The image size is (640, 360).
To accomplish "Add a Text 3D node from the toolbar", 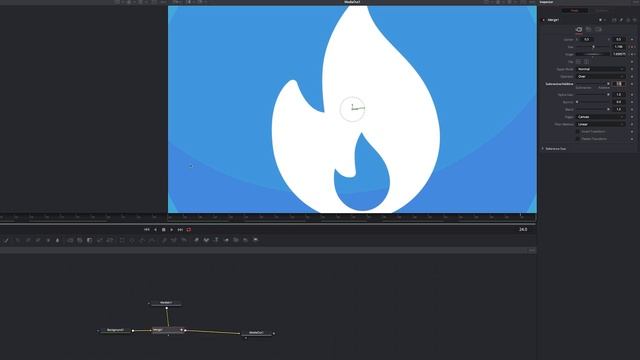I will pos(216,240).
